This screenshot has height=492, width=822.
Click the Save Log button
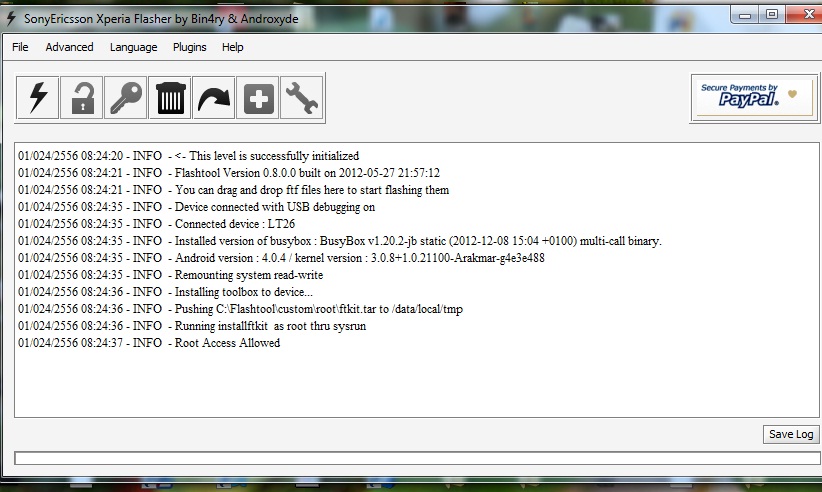[x=791, y=434]
